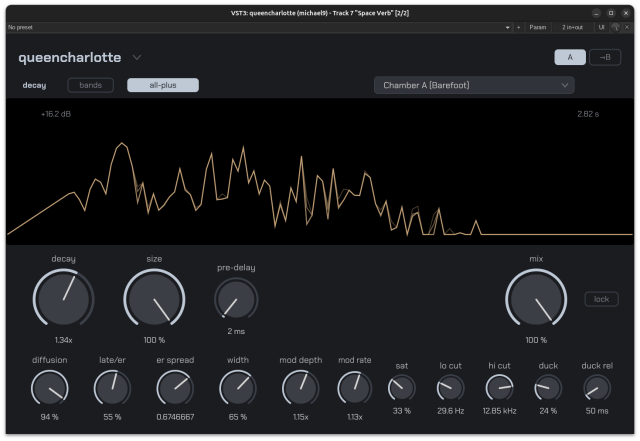The image size is (640, 441).
Task: Open the queencharlotte preset chevron menu
Action: (x=137, y=58)
